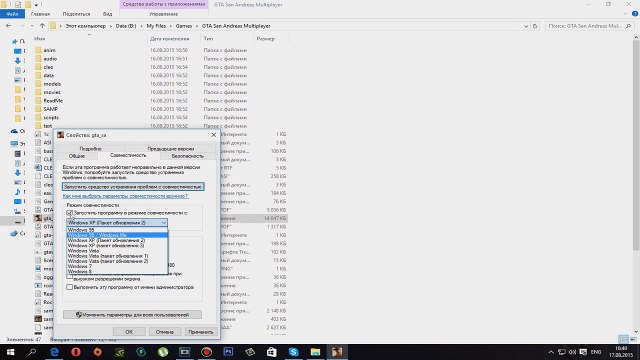The height and width of the screenshot is (360, 640).
Task: Expand the address bar history dropdown
Action: 526,26
